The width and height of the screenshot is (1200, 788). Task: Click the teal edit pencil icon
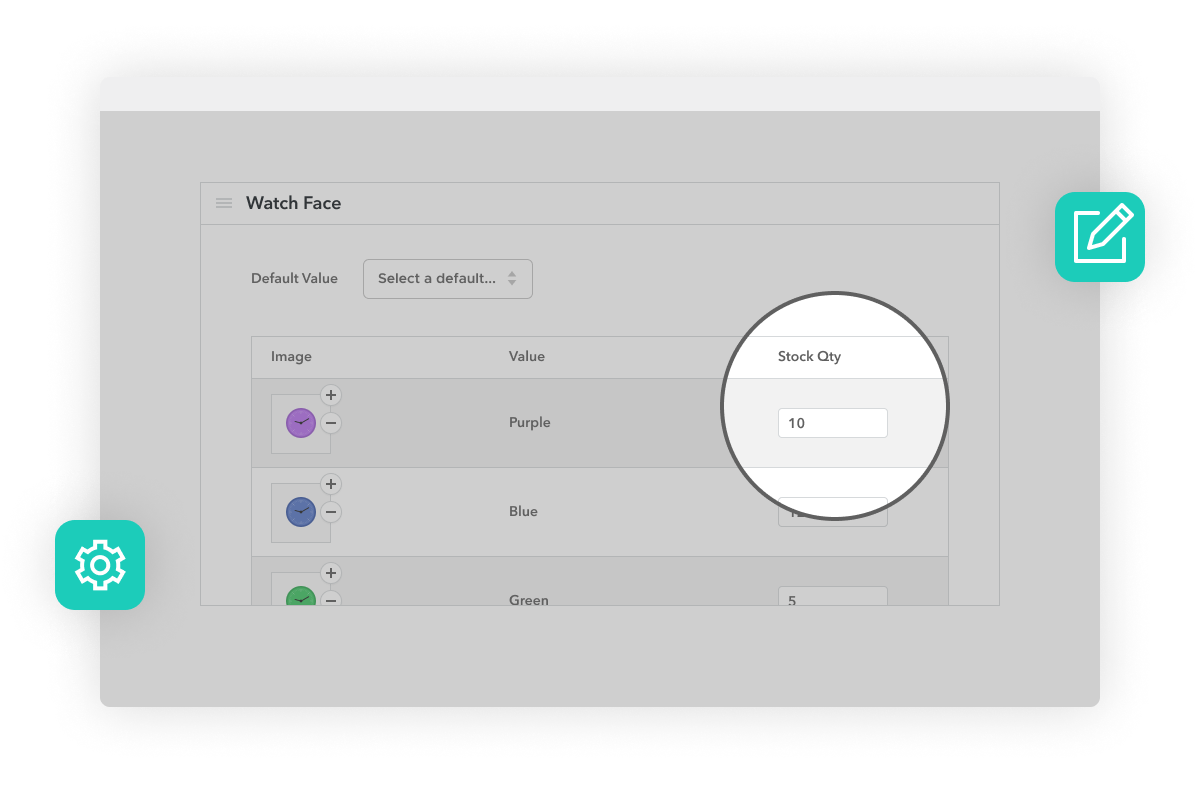pyautogui.click(x=1100, y=237)
